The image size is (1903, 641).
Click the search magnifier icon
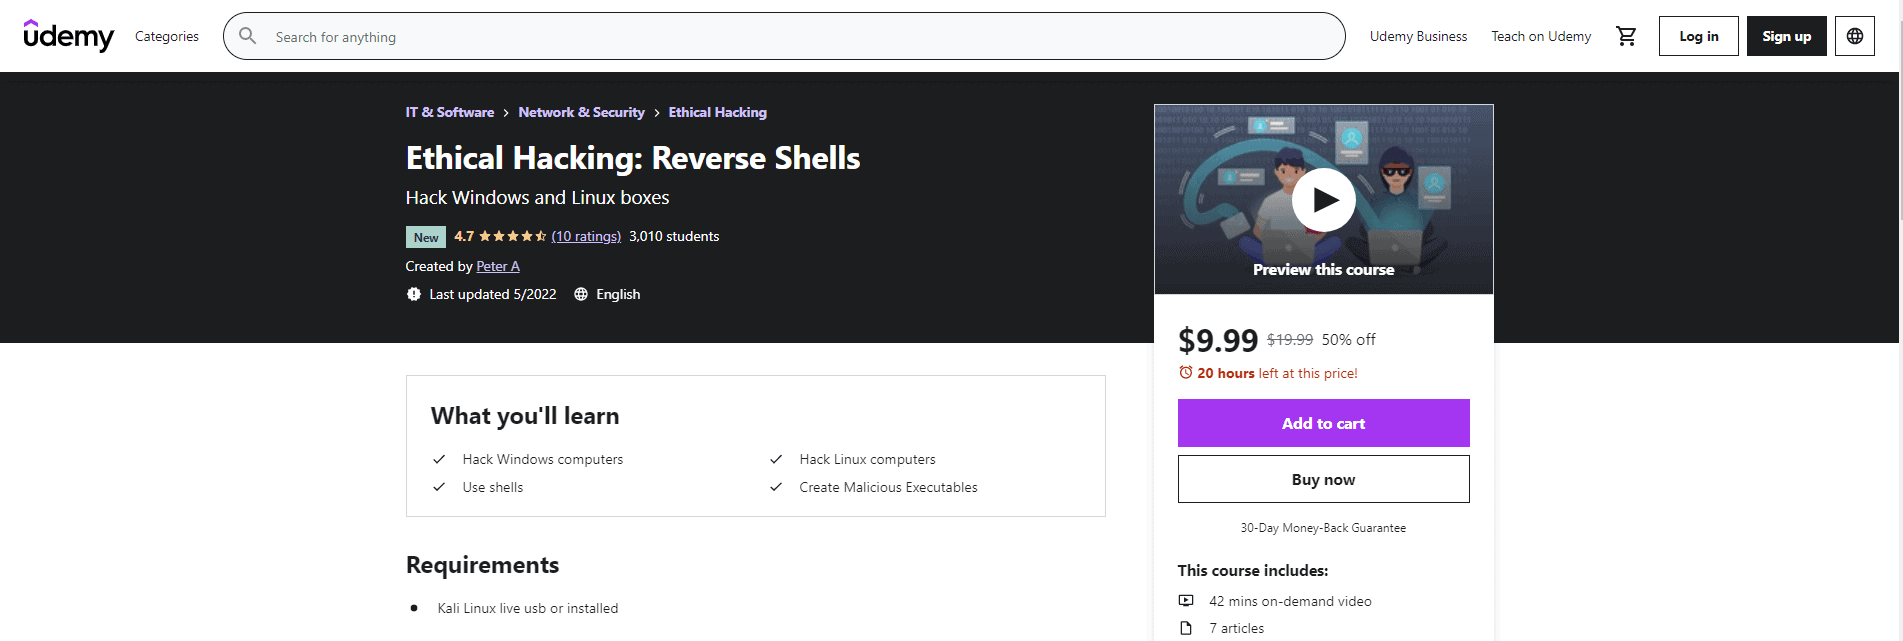(248, 36)
